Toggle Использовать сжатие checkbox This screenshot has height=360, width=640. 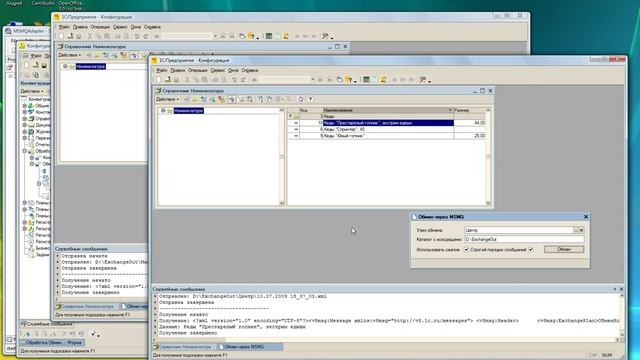tap(466, 249)
